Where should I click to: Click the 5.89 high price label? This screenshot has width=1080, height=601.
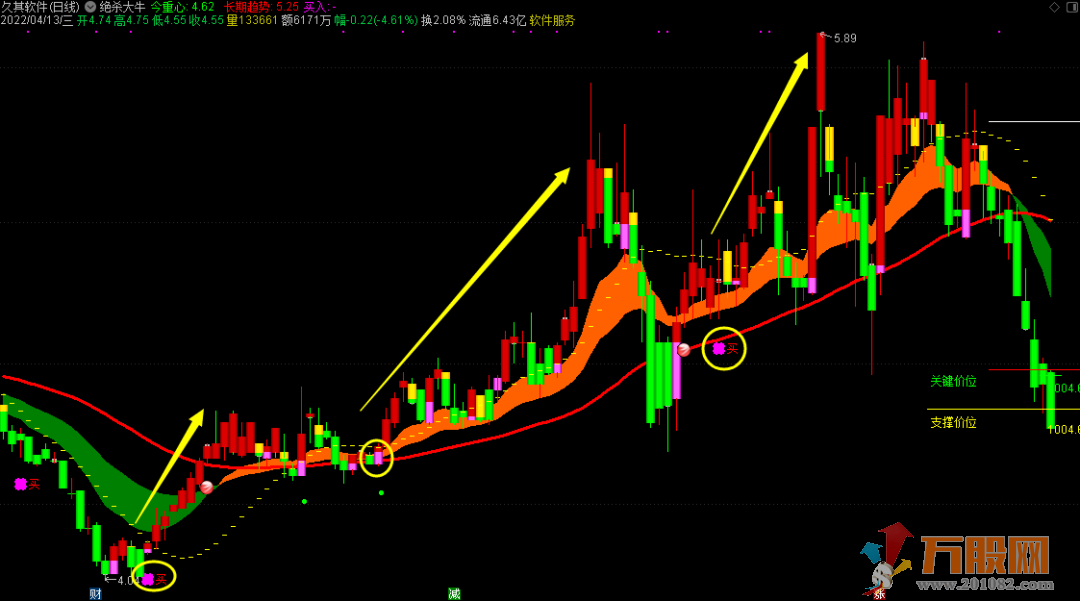tap(845, 38)
